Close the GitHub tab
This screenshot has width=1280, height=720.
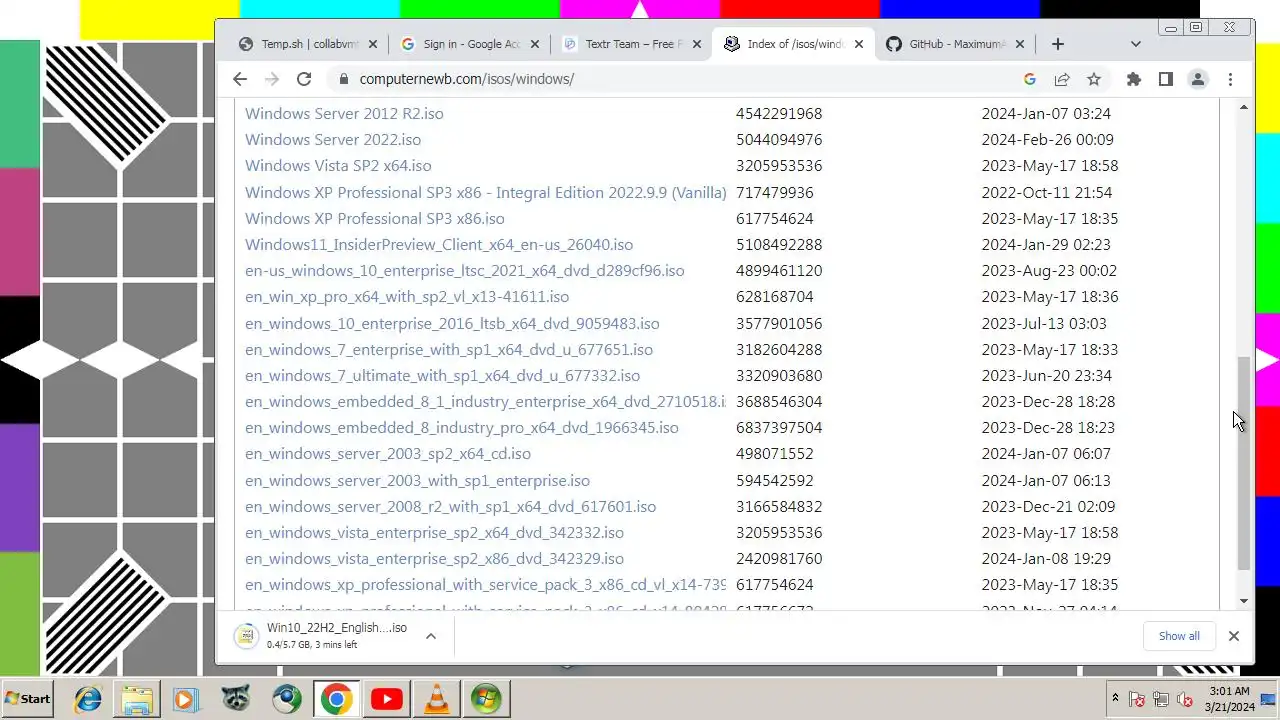[x=1021, y=44]
